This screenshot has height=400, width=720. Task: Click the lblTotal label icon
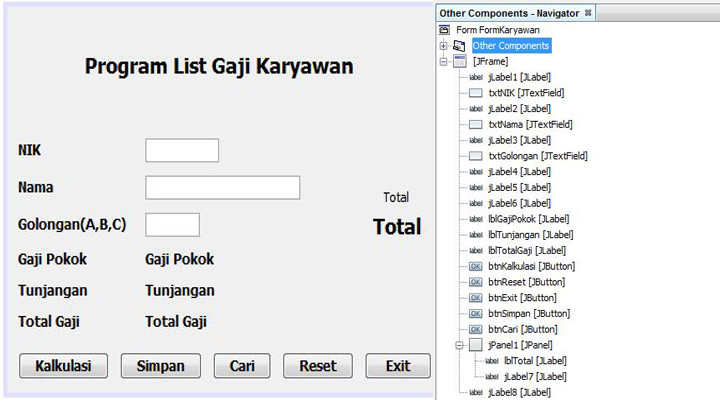(492, 361)
